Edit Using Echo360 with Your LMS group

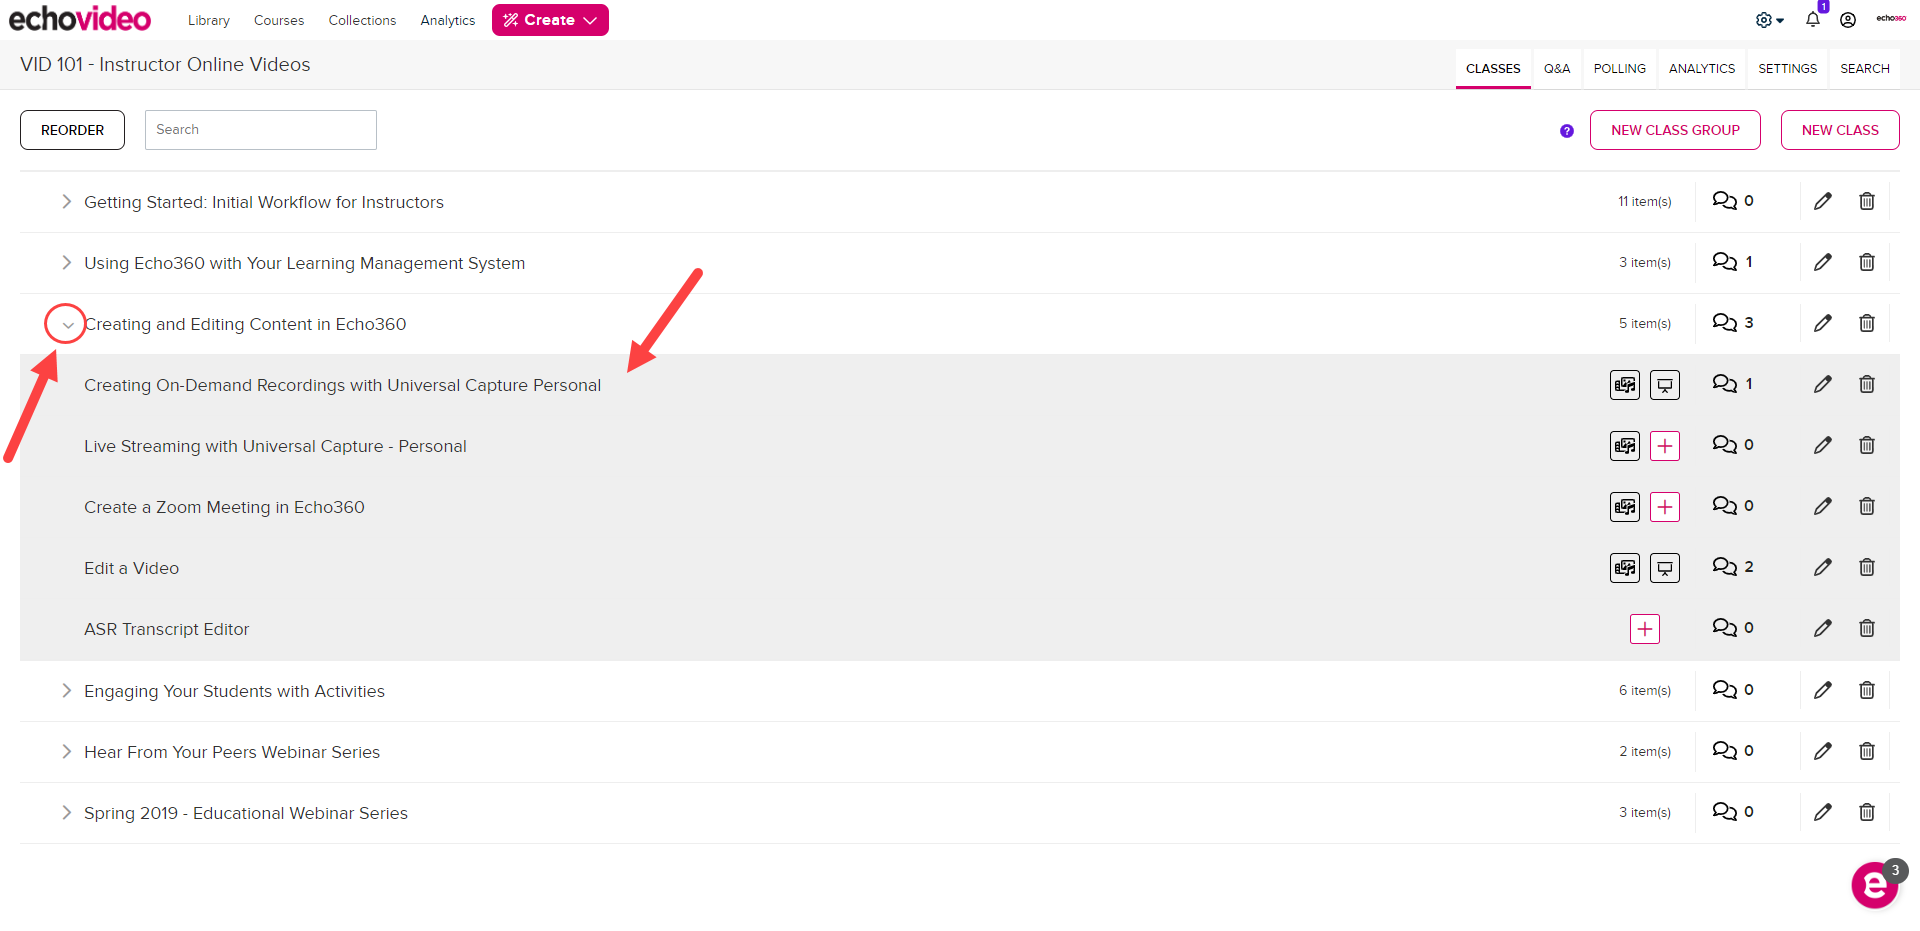coord(1823,262)
